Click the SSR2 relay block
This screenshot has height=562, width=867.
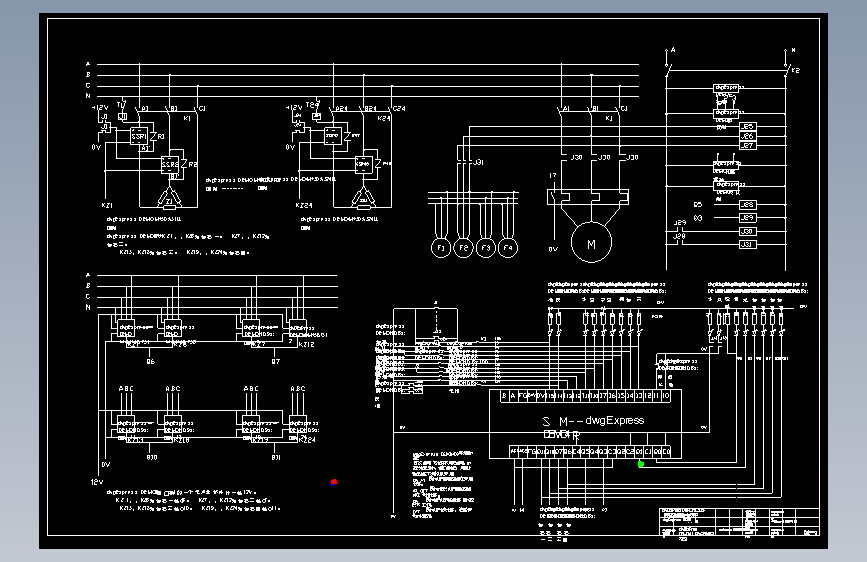tap(170, 165)
